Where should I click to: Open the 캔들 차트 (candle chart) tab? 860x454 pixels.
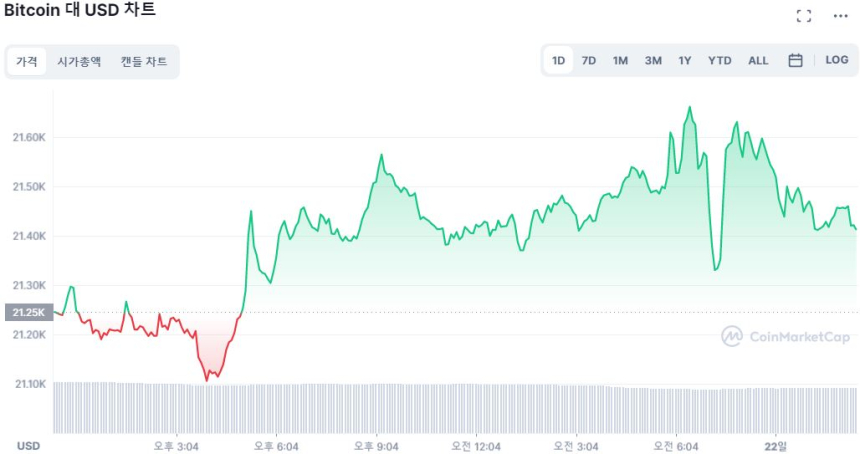pyautogui.click(x=144, y=62)
